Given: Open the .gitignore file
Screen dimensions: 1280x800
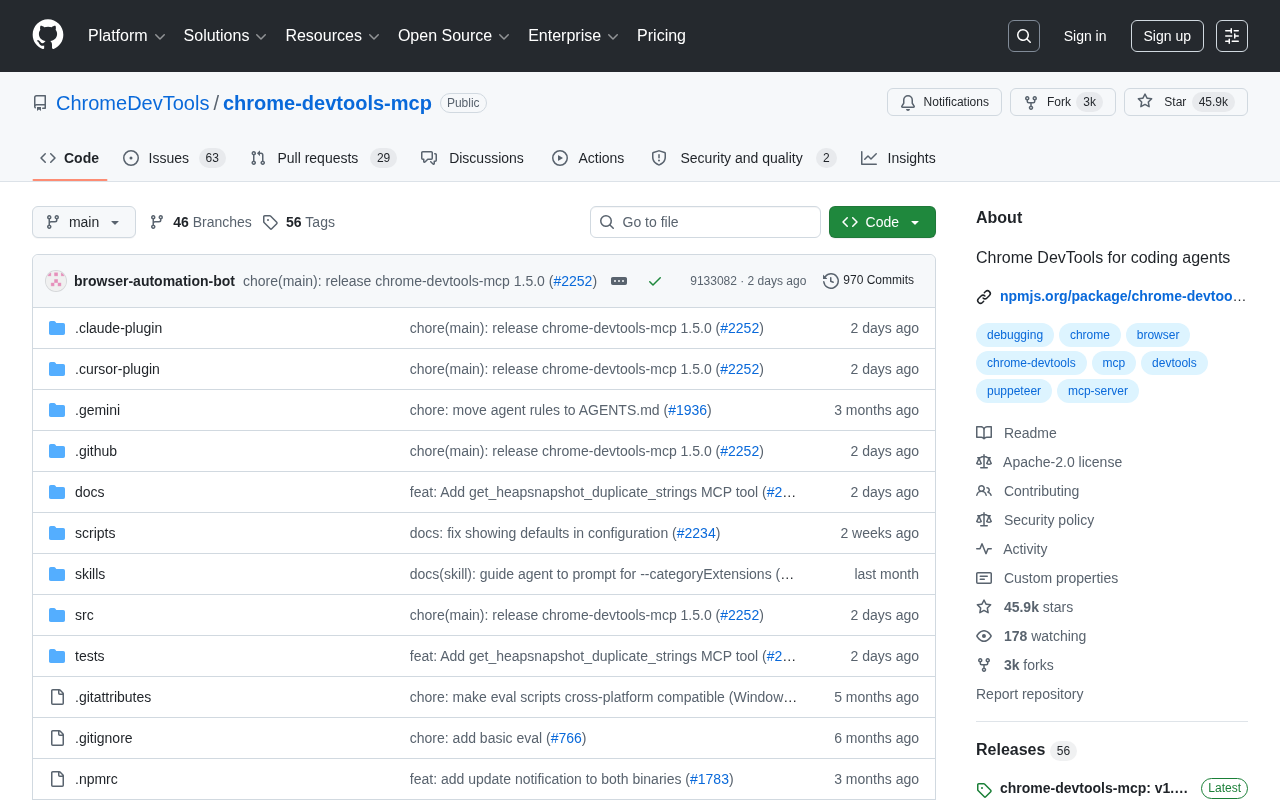Looking at the screenshot, I should [x=104, y=738].
